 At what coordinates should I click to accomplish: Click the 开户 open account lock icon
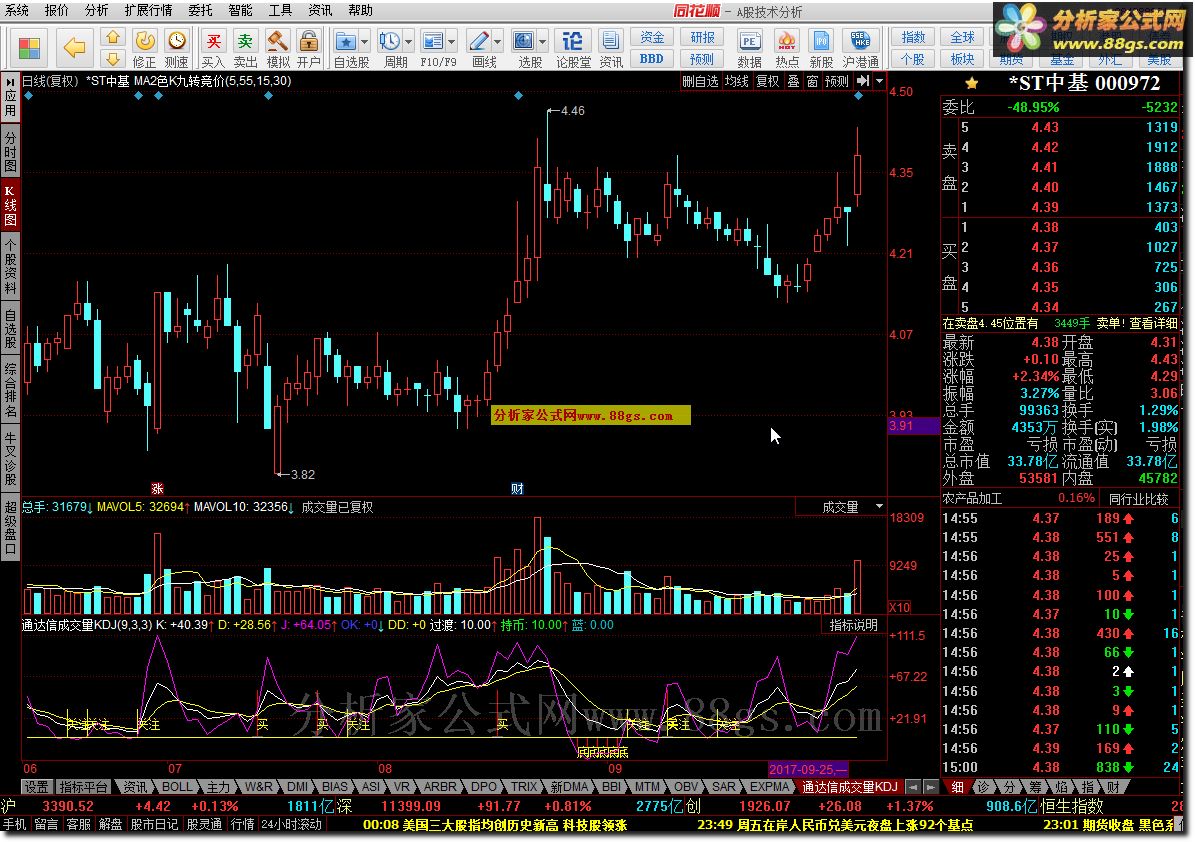[309, 49]
